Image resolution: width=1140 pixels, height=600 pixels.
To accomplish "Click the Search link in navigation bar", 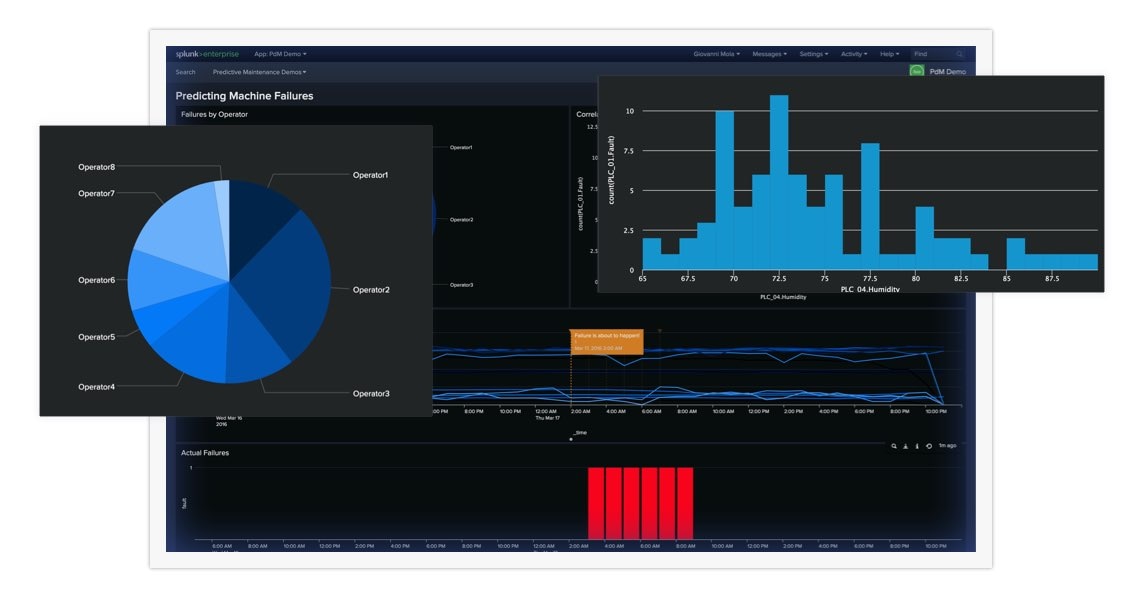I will coord(186,72).
